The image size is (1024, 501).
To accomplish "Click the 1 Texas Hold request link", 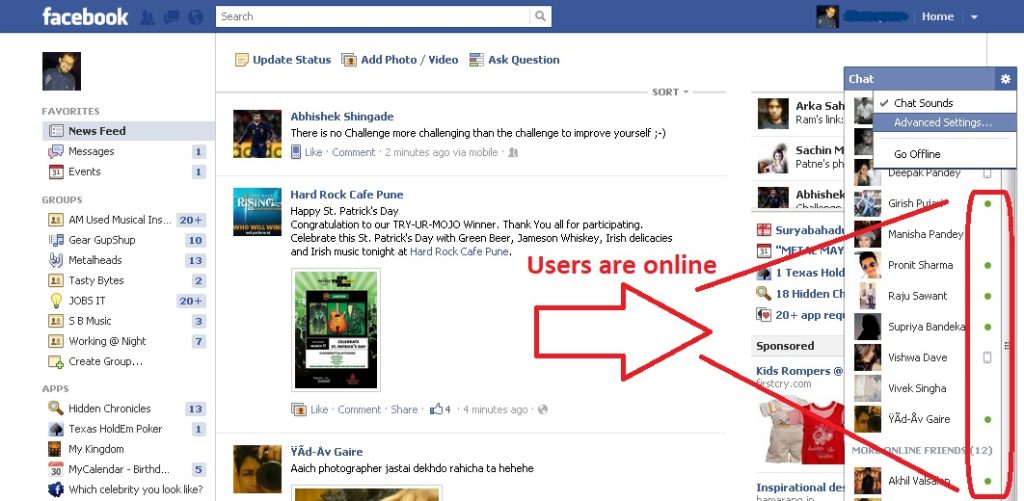I will (x=810, y=272).
